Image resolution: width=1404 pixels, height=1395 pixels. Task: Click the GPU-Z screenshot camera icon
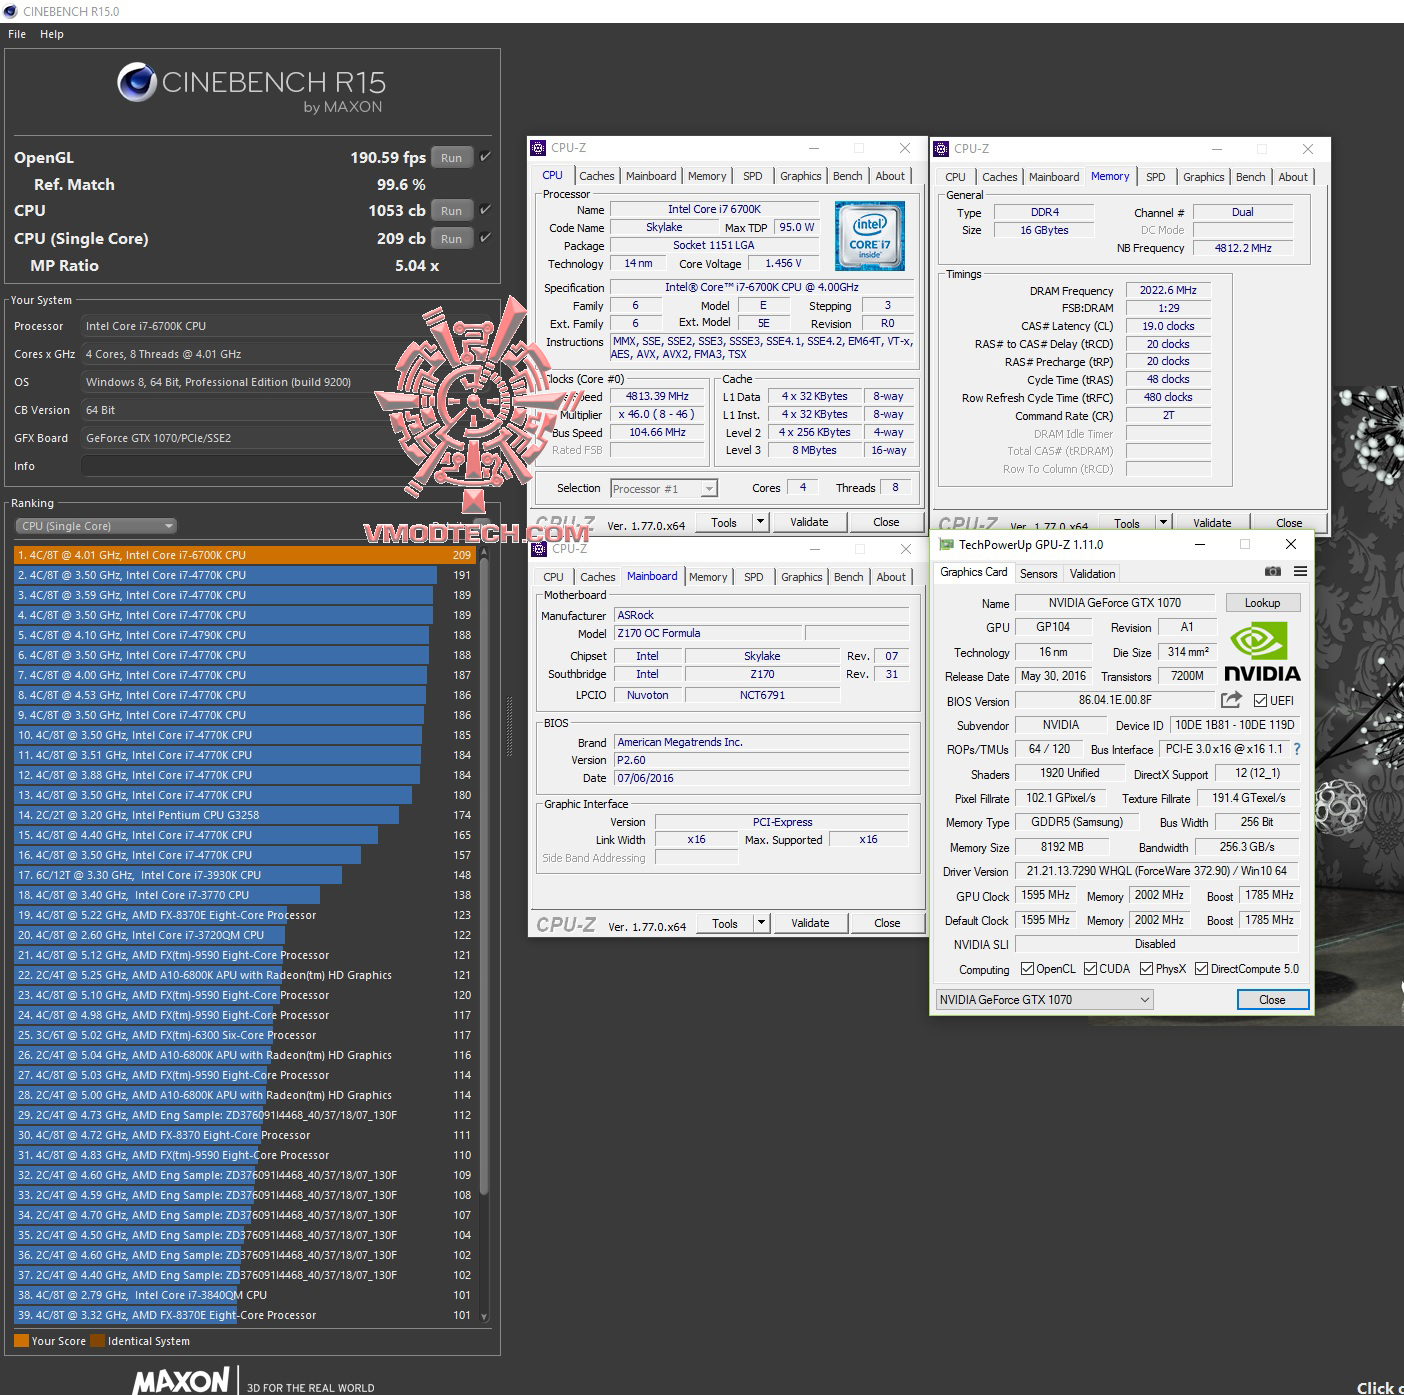coord(1272,571)
